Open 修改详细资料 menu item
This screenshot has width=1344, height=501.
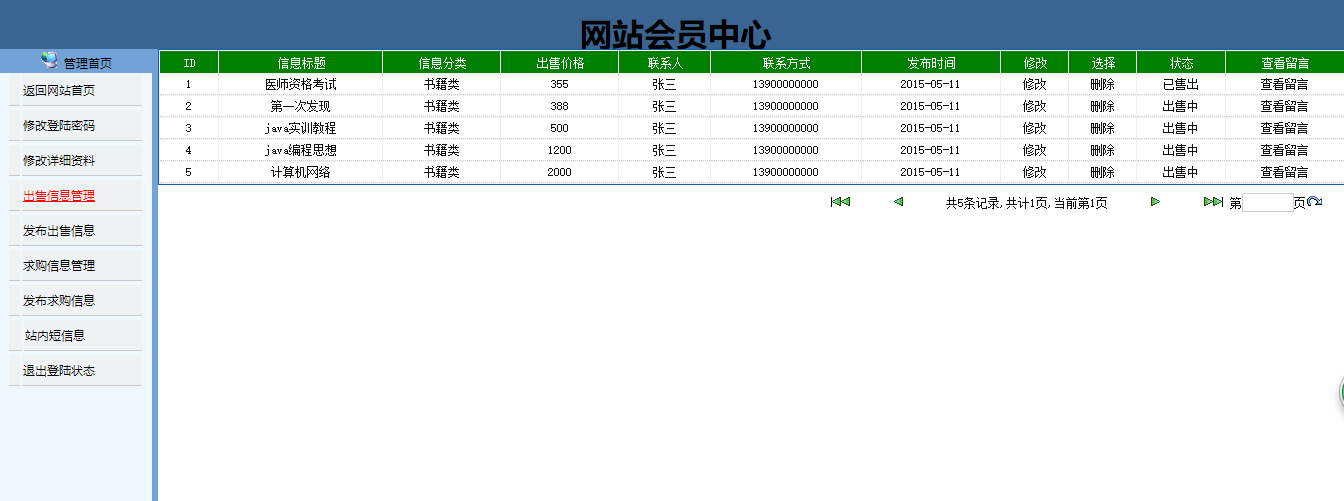pos(59,161)
